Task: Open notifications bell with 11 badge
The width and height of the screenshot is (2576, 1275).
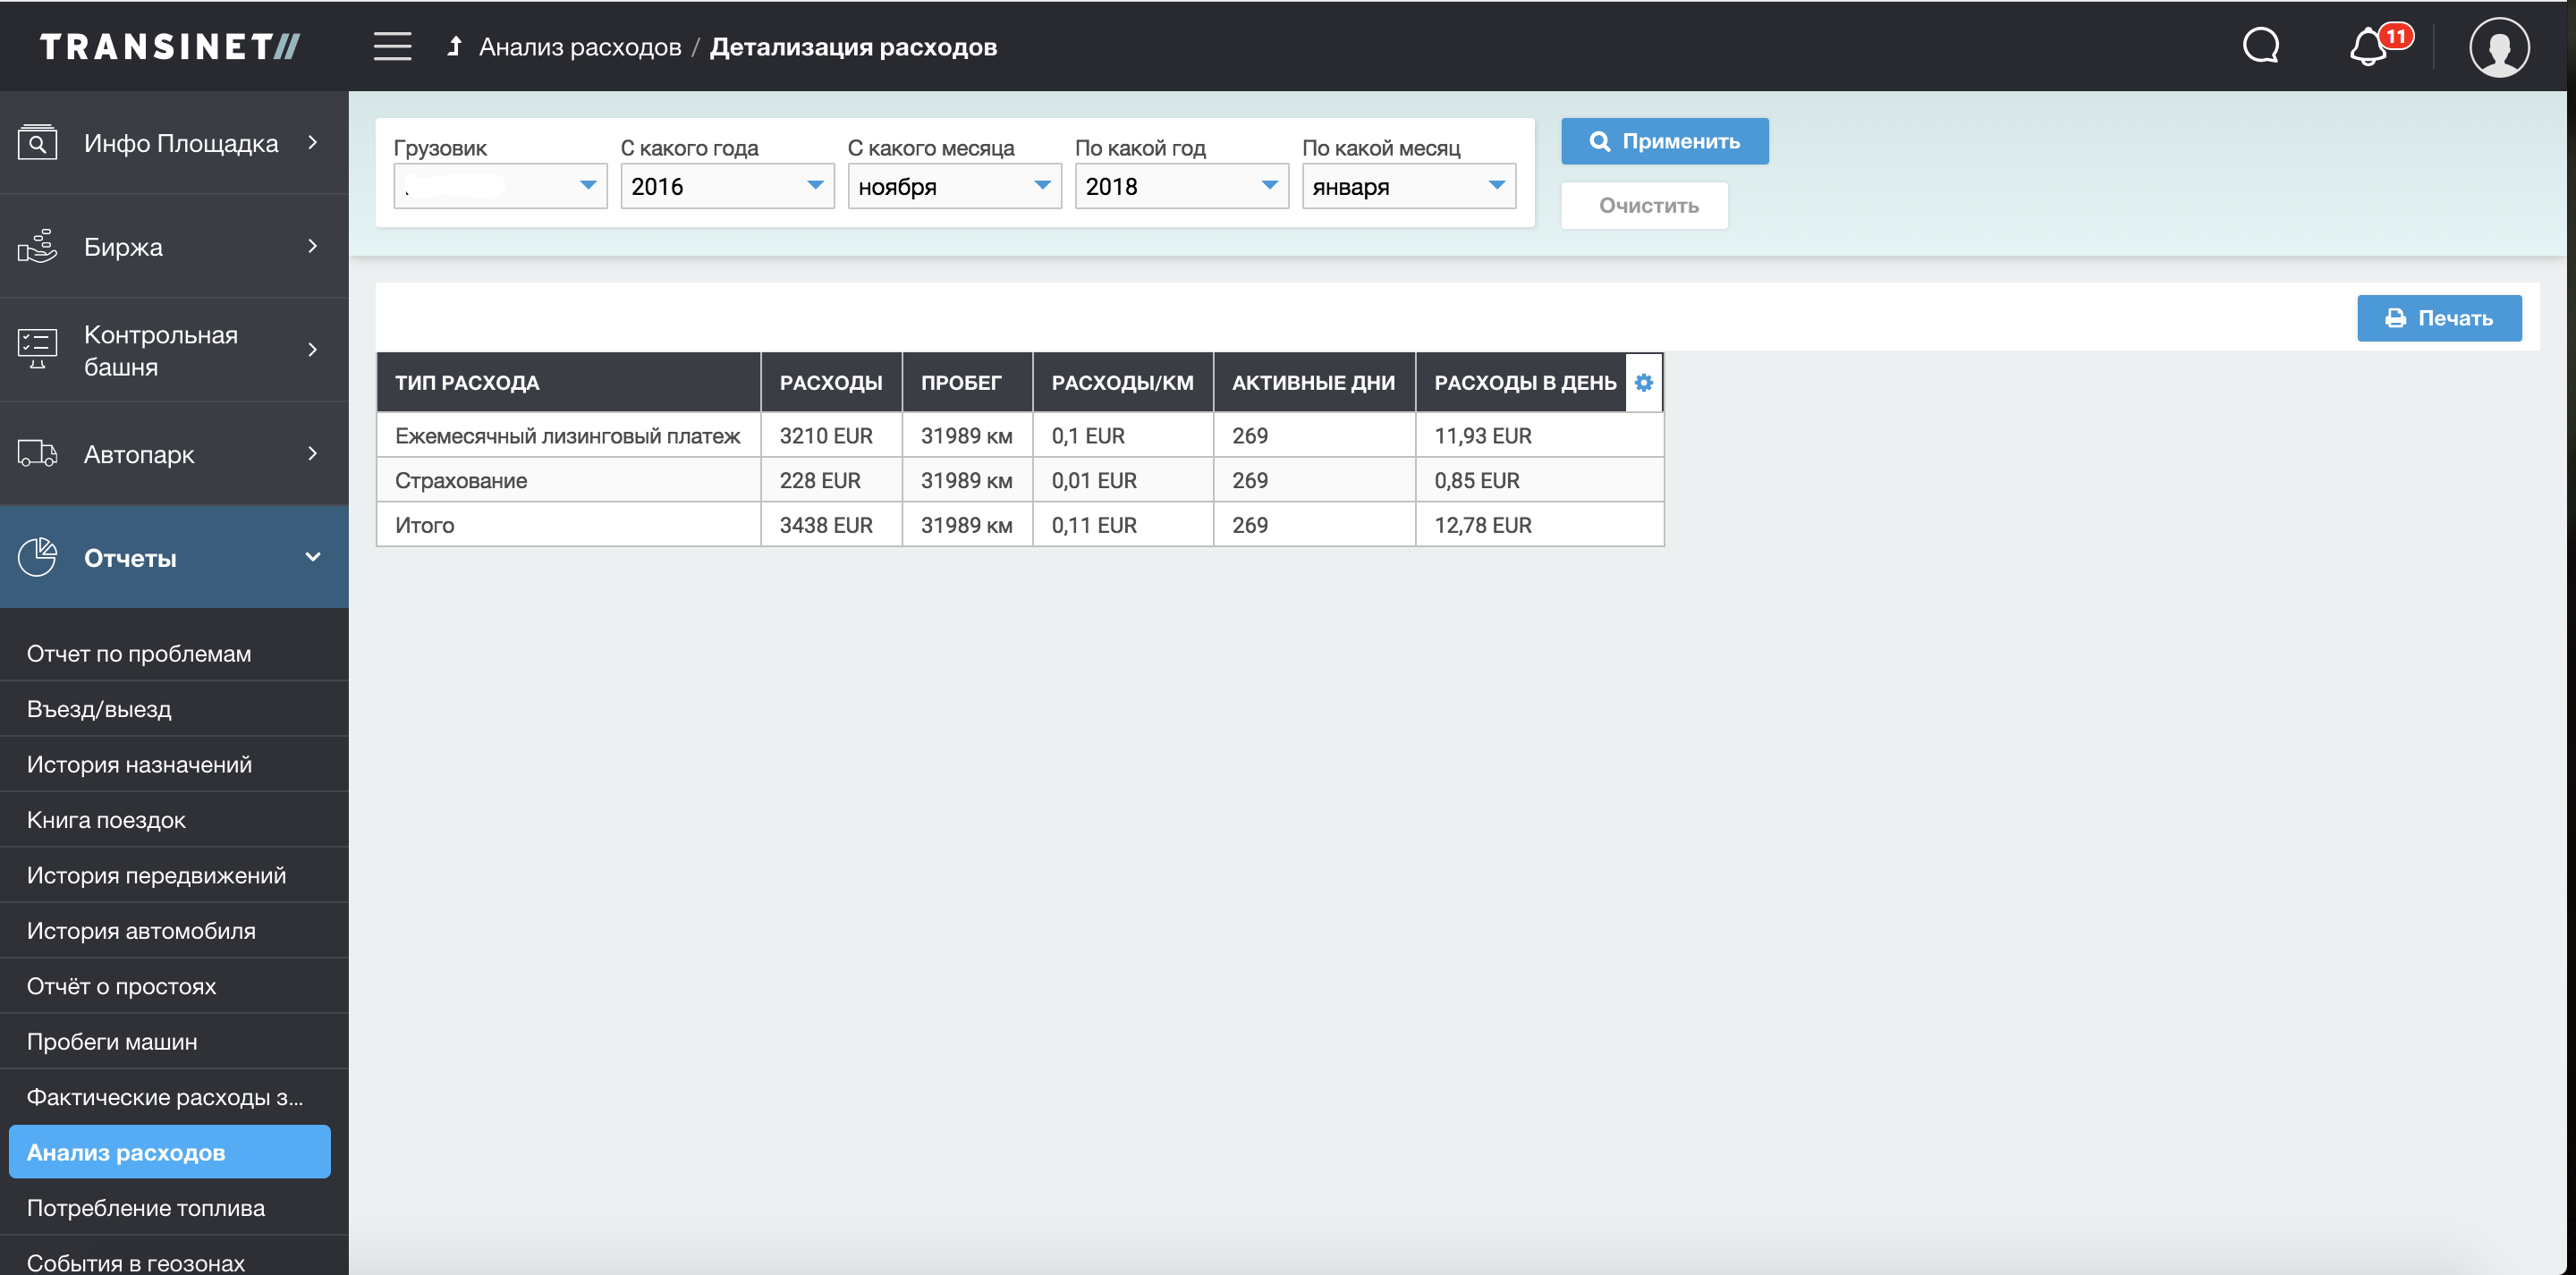Action: point(2369,47)
